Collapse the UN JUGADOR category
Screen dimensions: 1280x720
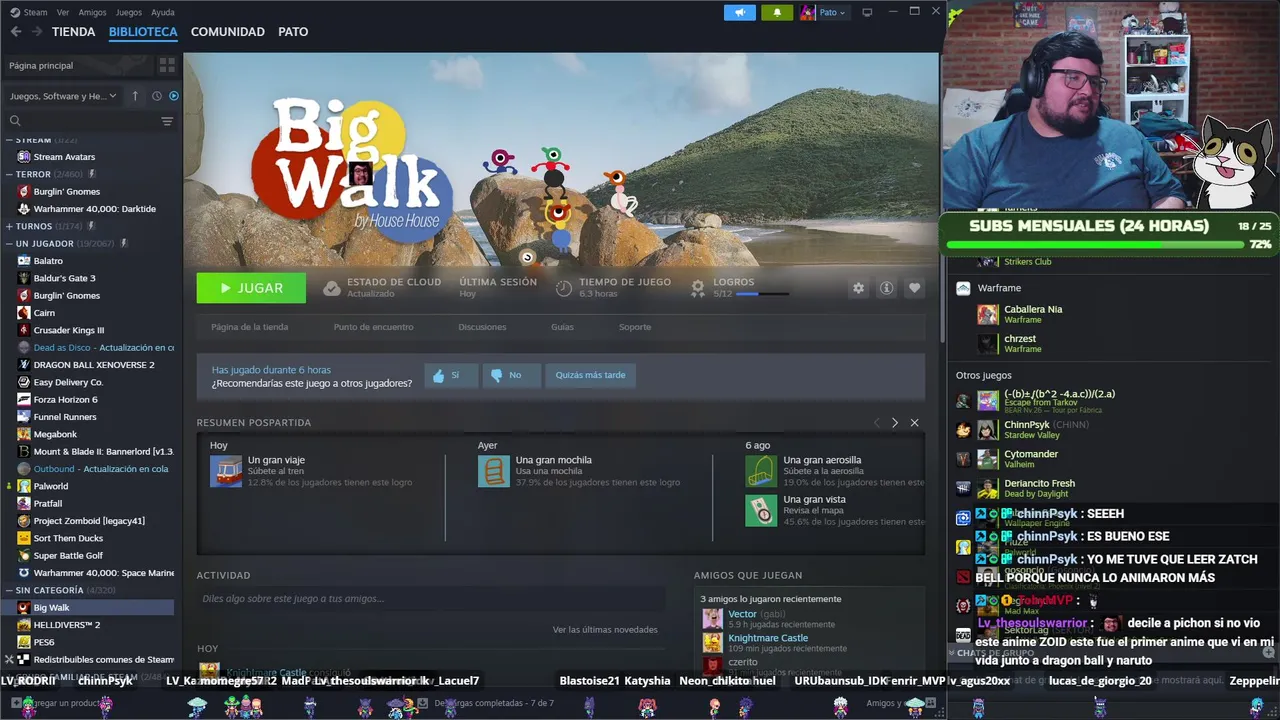(10, 243)
